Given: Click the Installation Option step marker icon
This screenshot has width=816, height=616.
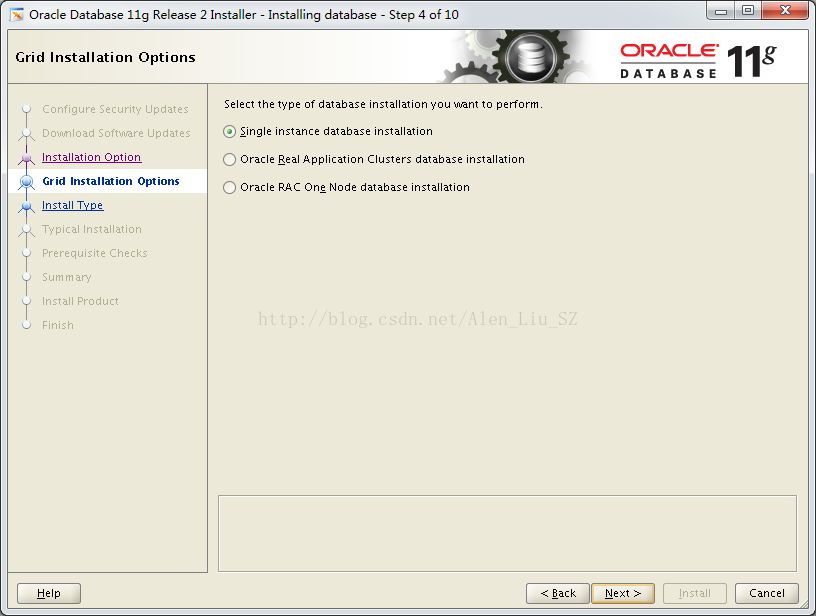Looking at the screenshot, I should 27,157.
